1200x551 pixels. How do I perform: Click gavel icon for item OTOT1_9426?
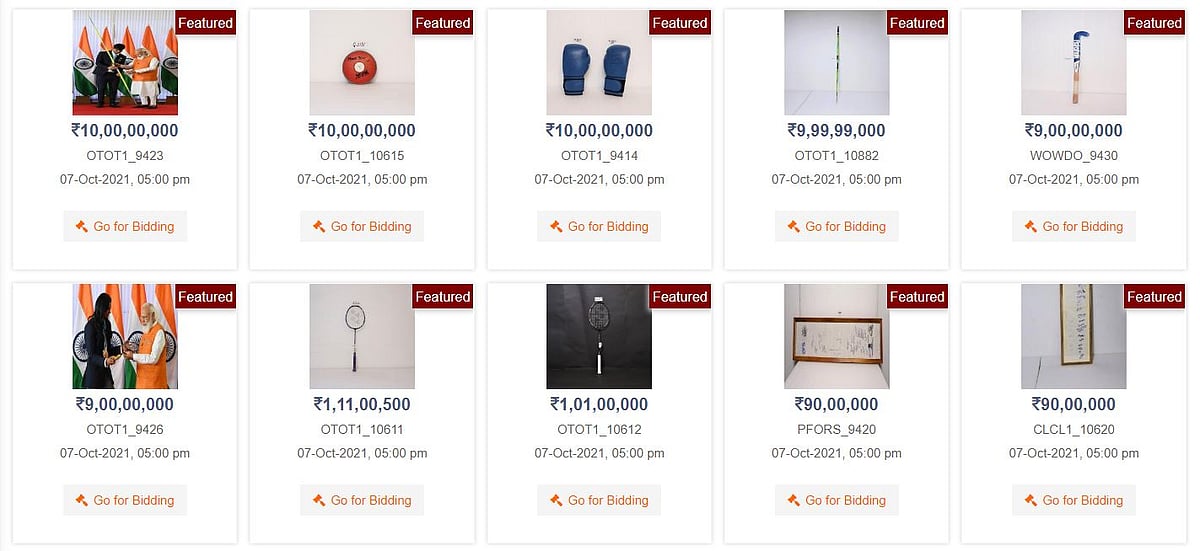[x=81, y=501]
